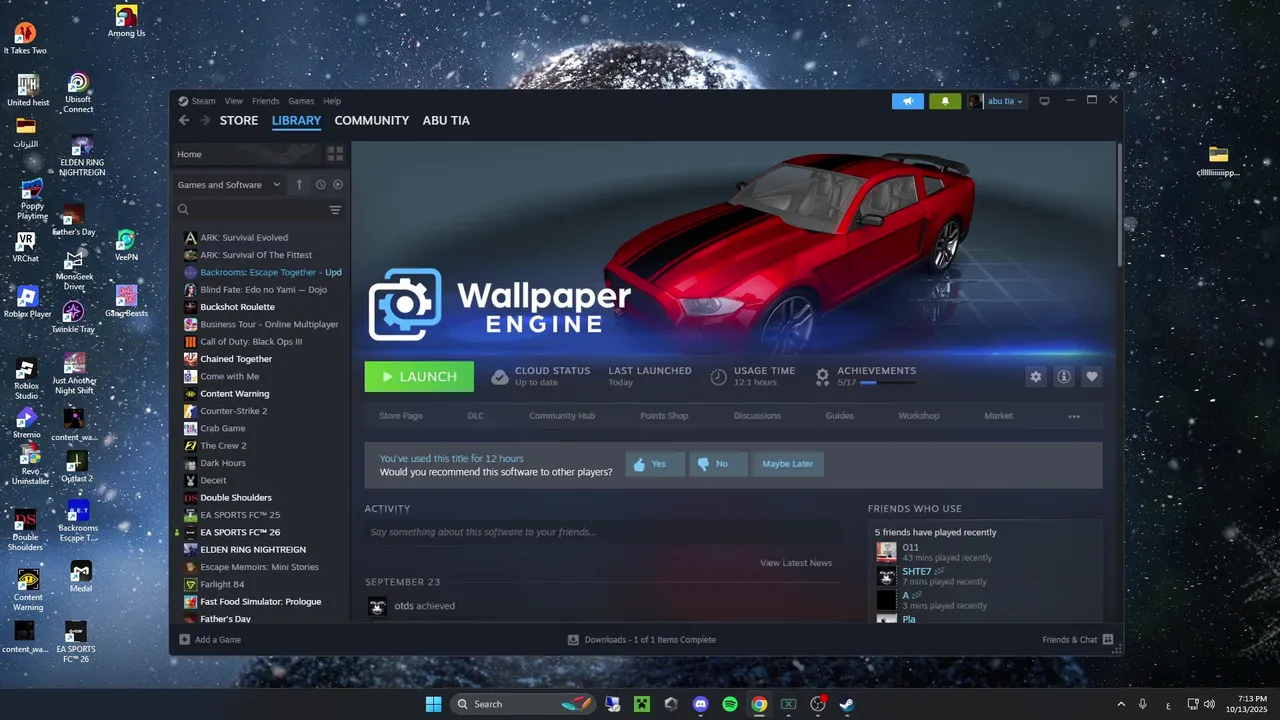Open Wallpaper Engine manage gear icon
This screenshot has width=1280, height=720.
point(1036,376)
